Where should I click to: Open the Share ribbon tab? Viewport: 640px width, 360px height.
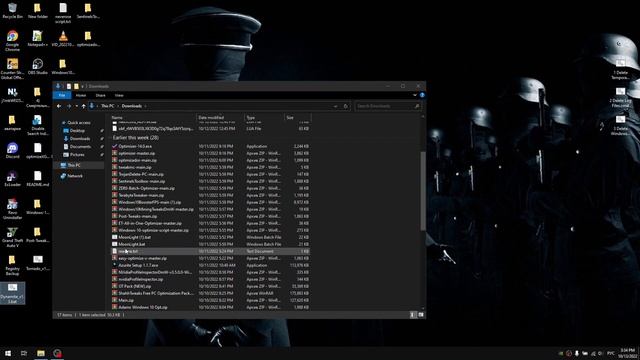tap(100, 95)
